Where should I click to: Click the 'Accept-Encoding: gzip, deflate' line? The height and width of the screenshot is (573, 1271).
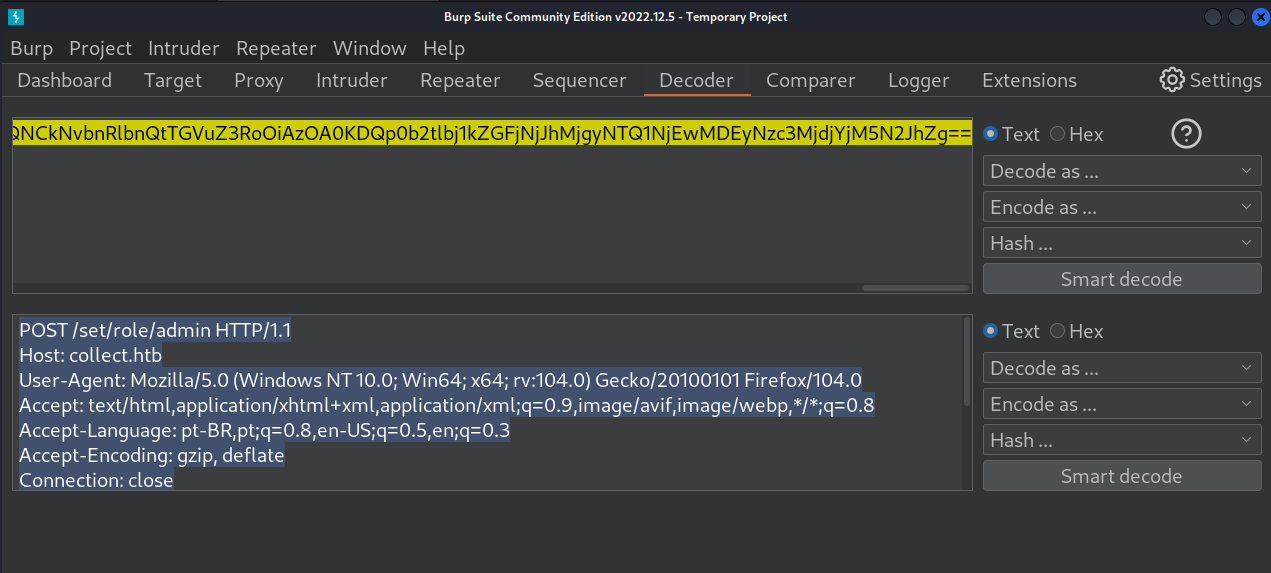coord(152,455)
